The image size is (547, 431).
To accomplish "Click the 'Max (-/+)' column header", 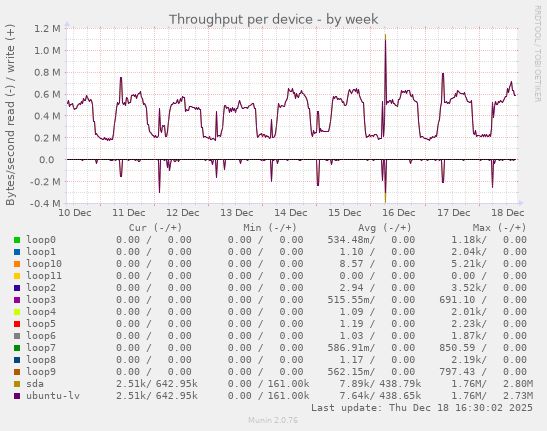I will (x=499, y=228).
